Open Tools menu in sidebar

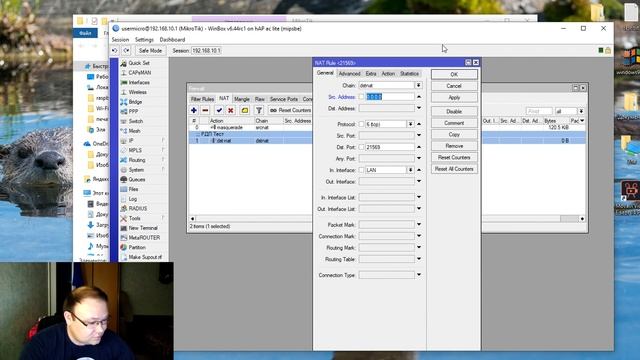tap(134, 218)
